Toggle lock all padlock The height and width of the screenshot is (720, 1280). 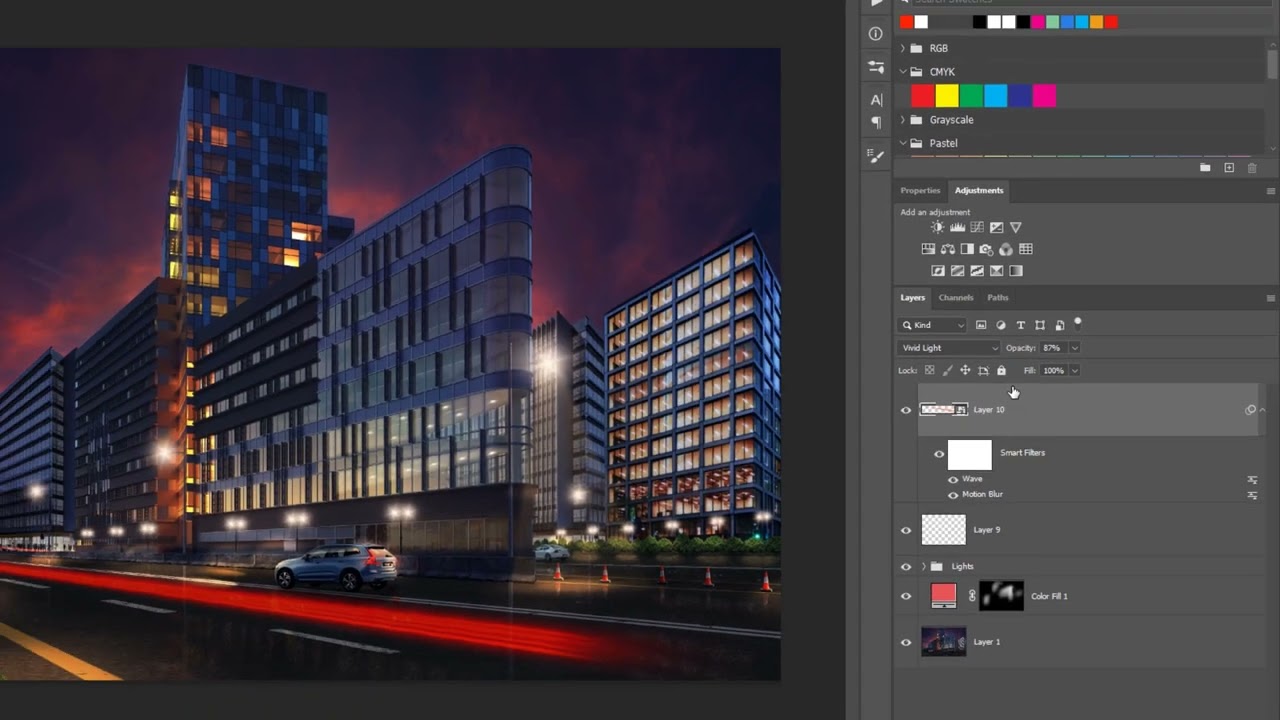(1001, 370)
